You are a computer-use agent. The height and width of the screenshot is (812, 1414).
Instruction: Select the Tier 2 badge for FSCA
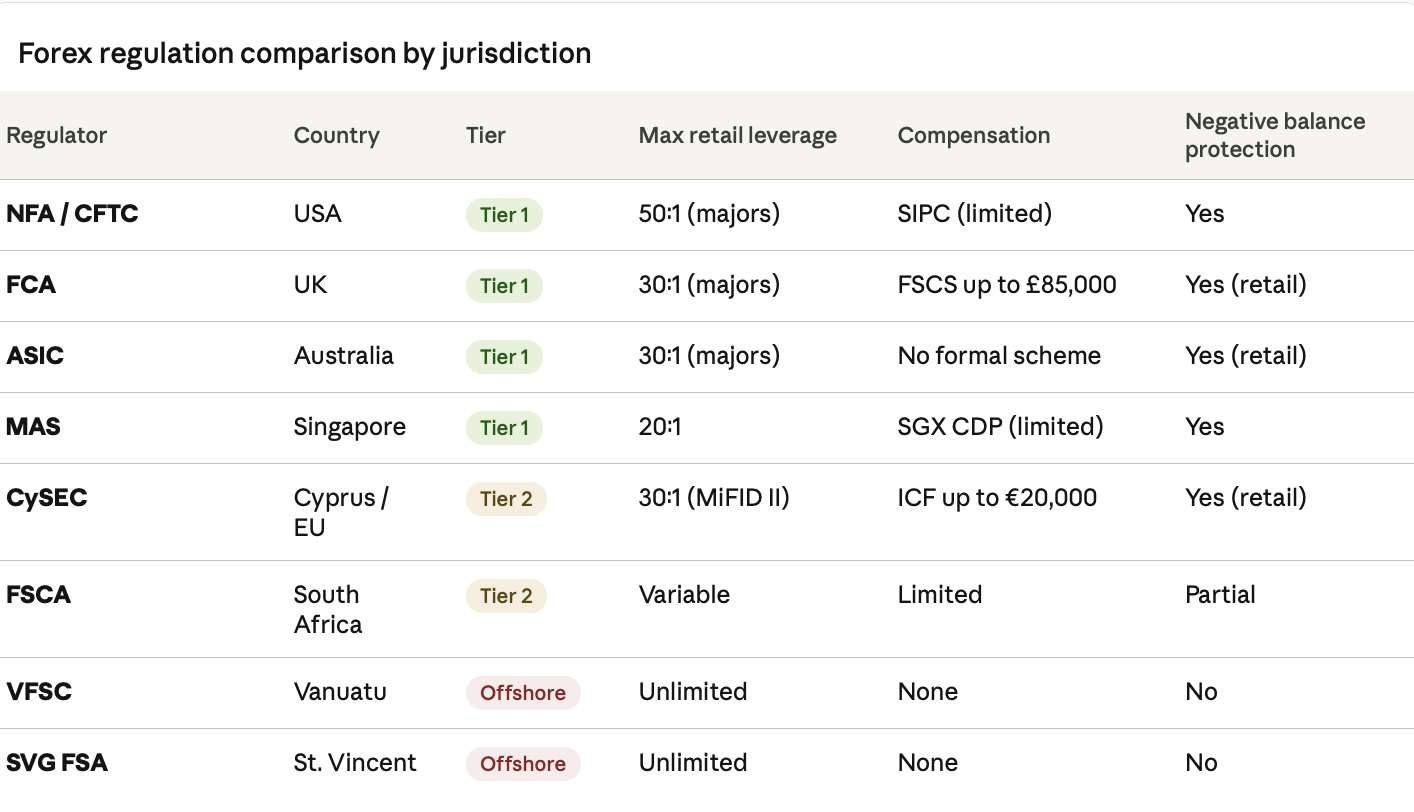[x=506, y=596]
